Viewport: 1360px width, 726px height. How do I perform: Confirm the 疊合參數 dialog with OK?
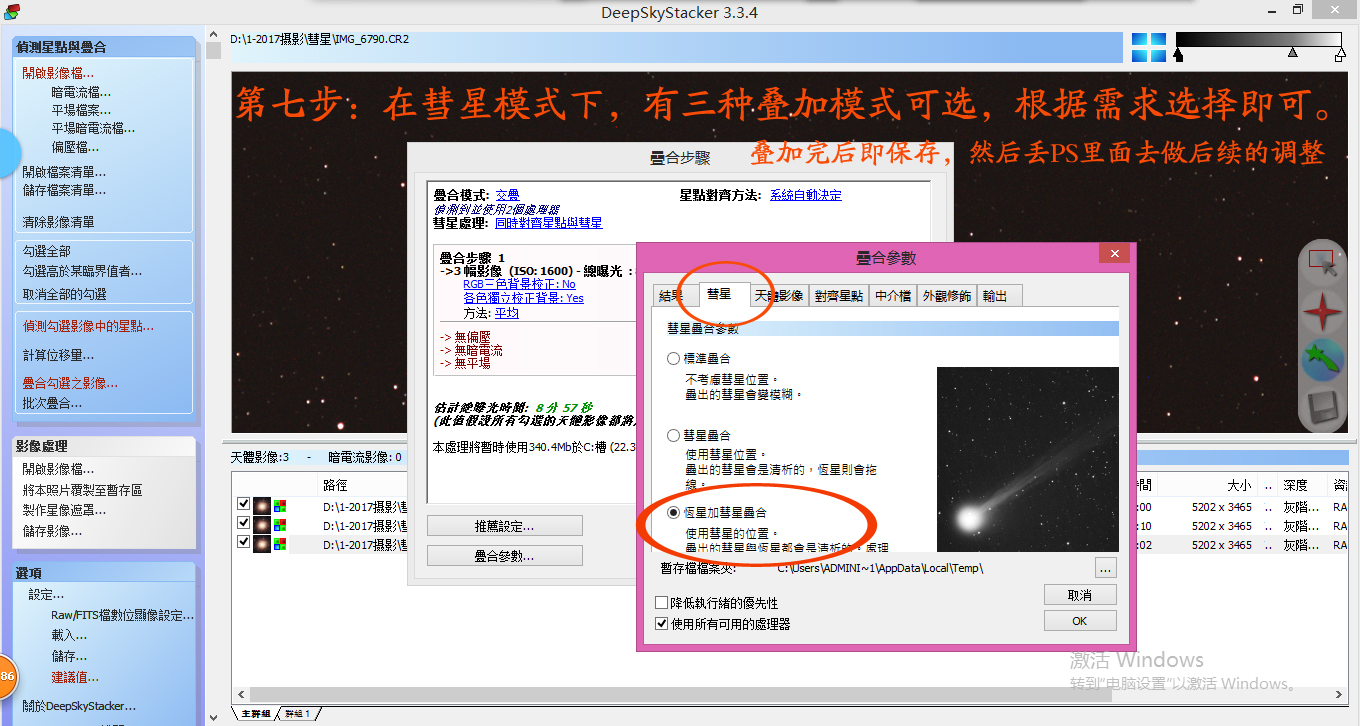coord(1079,621)
